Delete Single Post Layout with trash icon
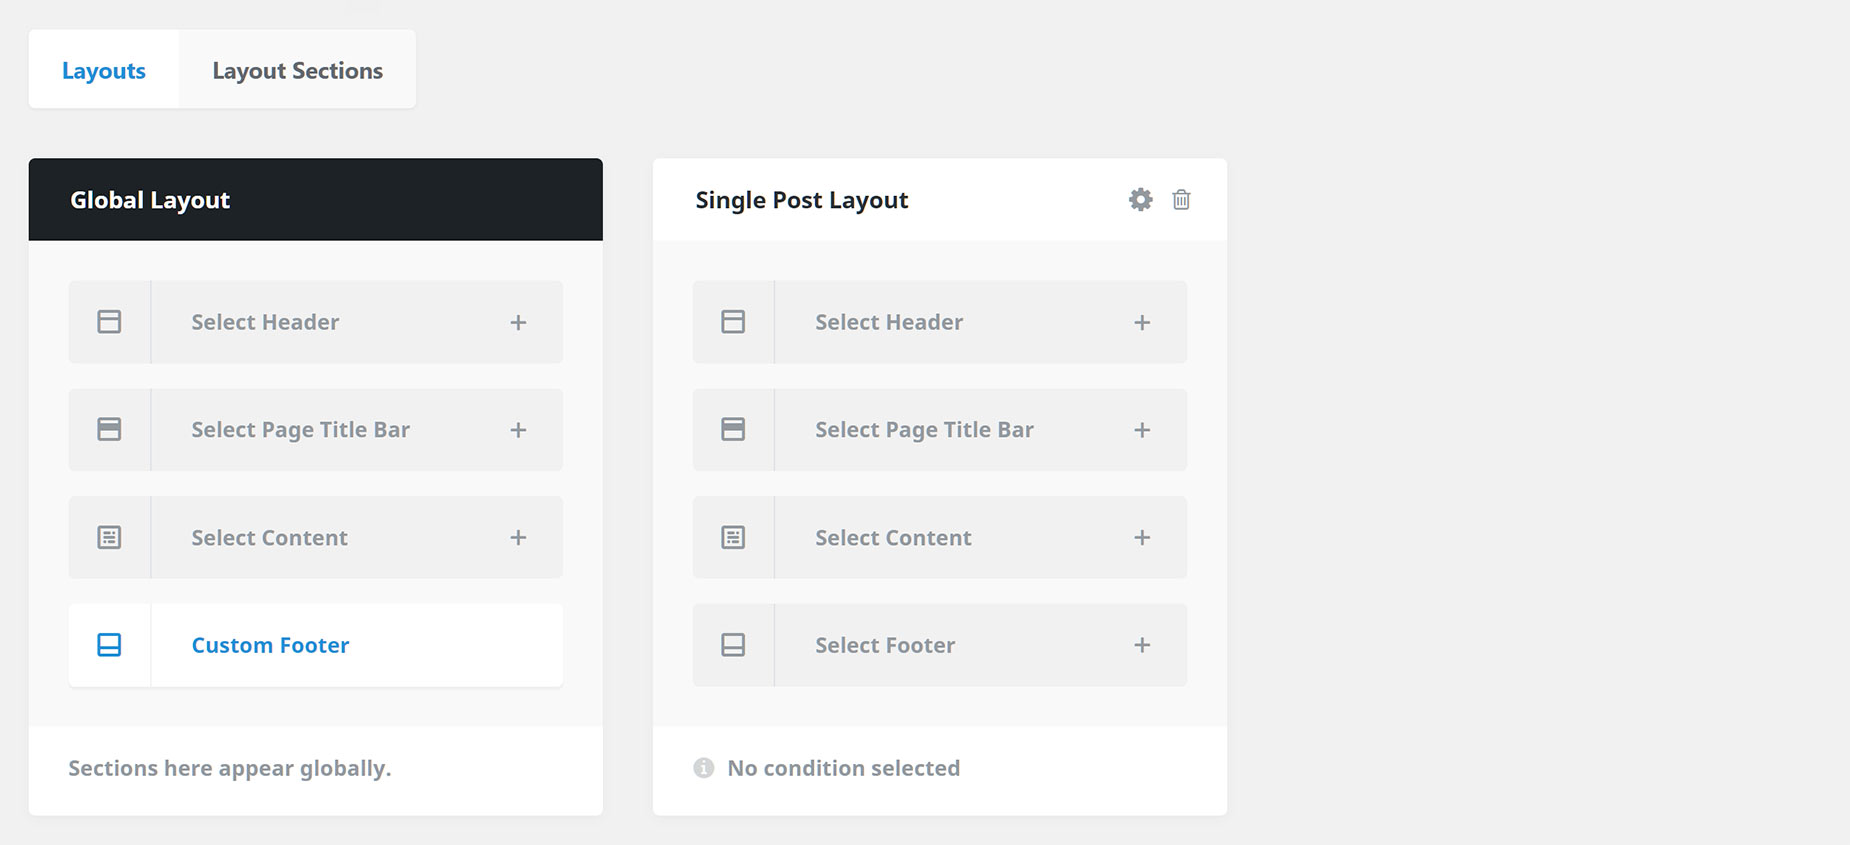Screen dimensions: 1850x845 [1181, 200]
